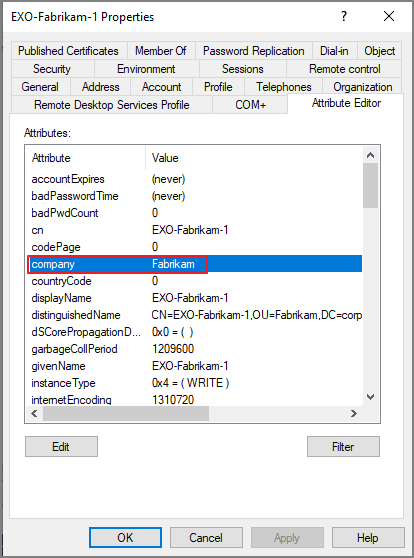This screenshot has height=558, width=414.
Task: Click the Edit button
Action: click(x=61, y=447)
